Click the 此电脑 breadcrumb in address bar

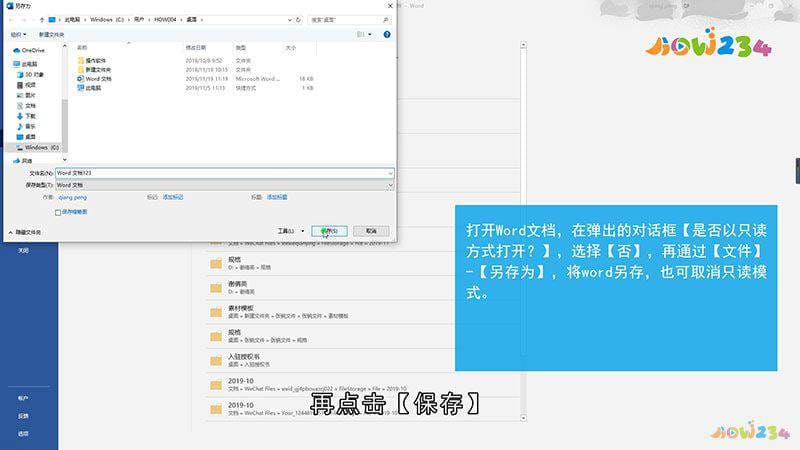pyautogui.click(x=72, y=19)
